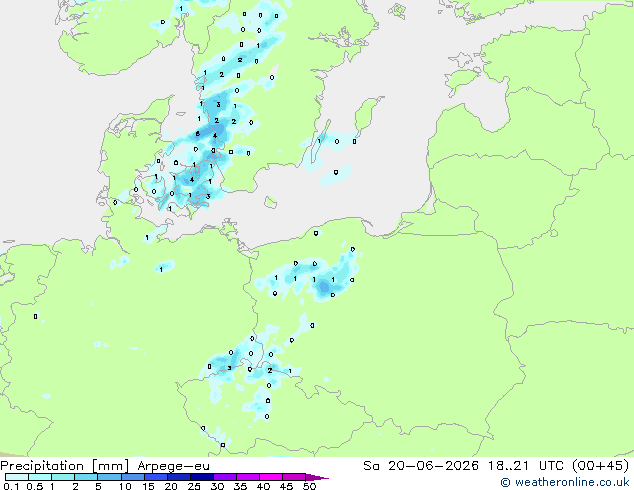Click the legend swatch between 2 and 5
Screen dimensions: 634x490
[x=86, y=477]
